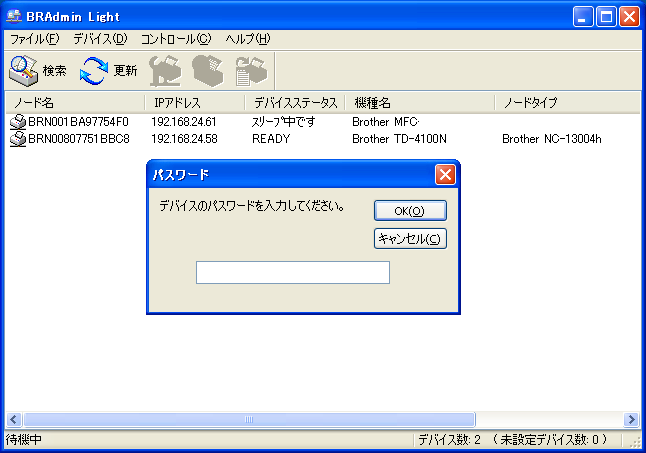This screenshot has height=453, width=646.
Task: Click the 検索 search toolbar icon
Action: click(x=24, y=70)
